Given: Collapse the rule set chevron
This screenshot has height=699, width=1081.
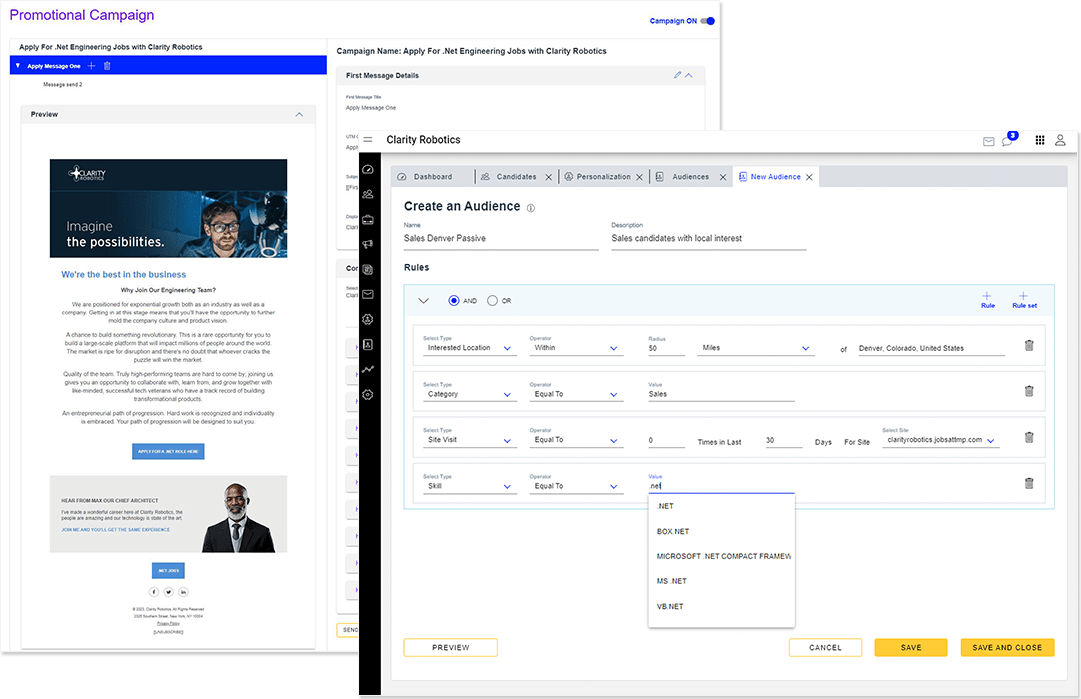Looking at the screenshot, I should click(x=423, y=301).
